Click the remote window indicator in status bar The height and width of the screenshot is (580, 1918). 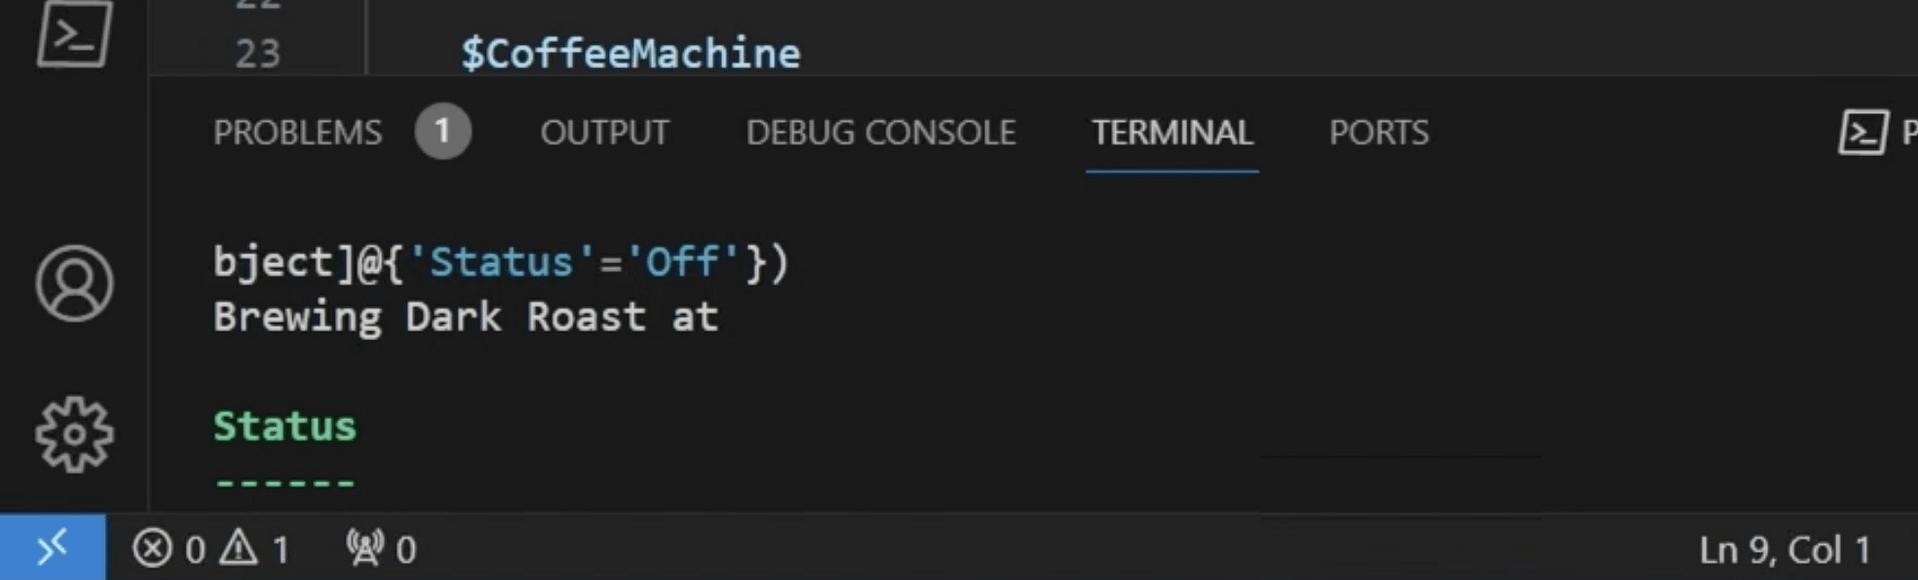click(x=52, y=548)
